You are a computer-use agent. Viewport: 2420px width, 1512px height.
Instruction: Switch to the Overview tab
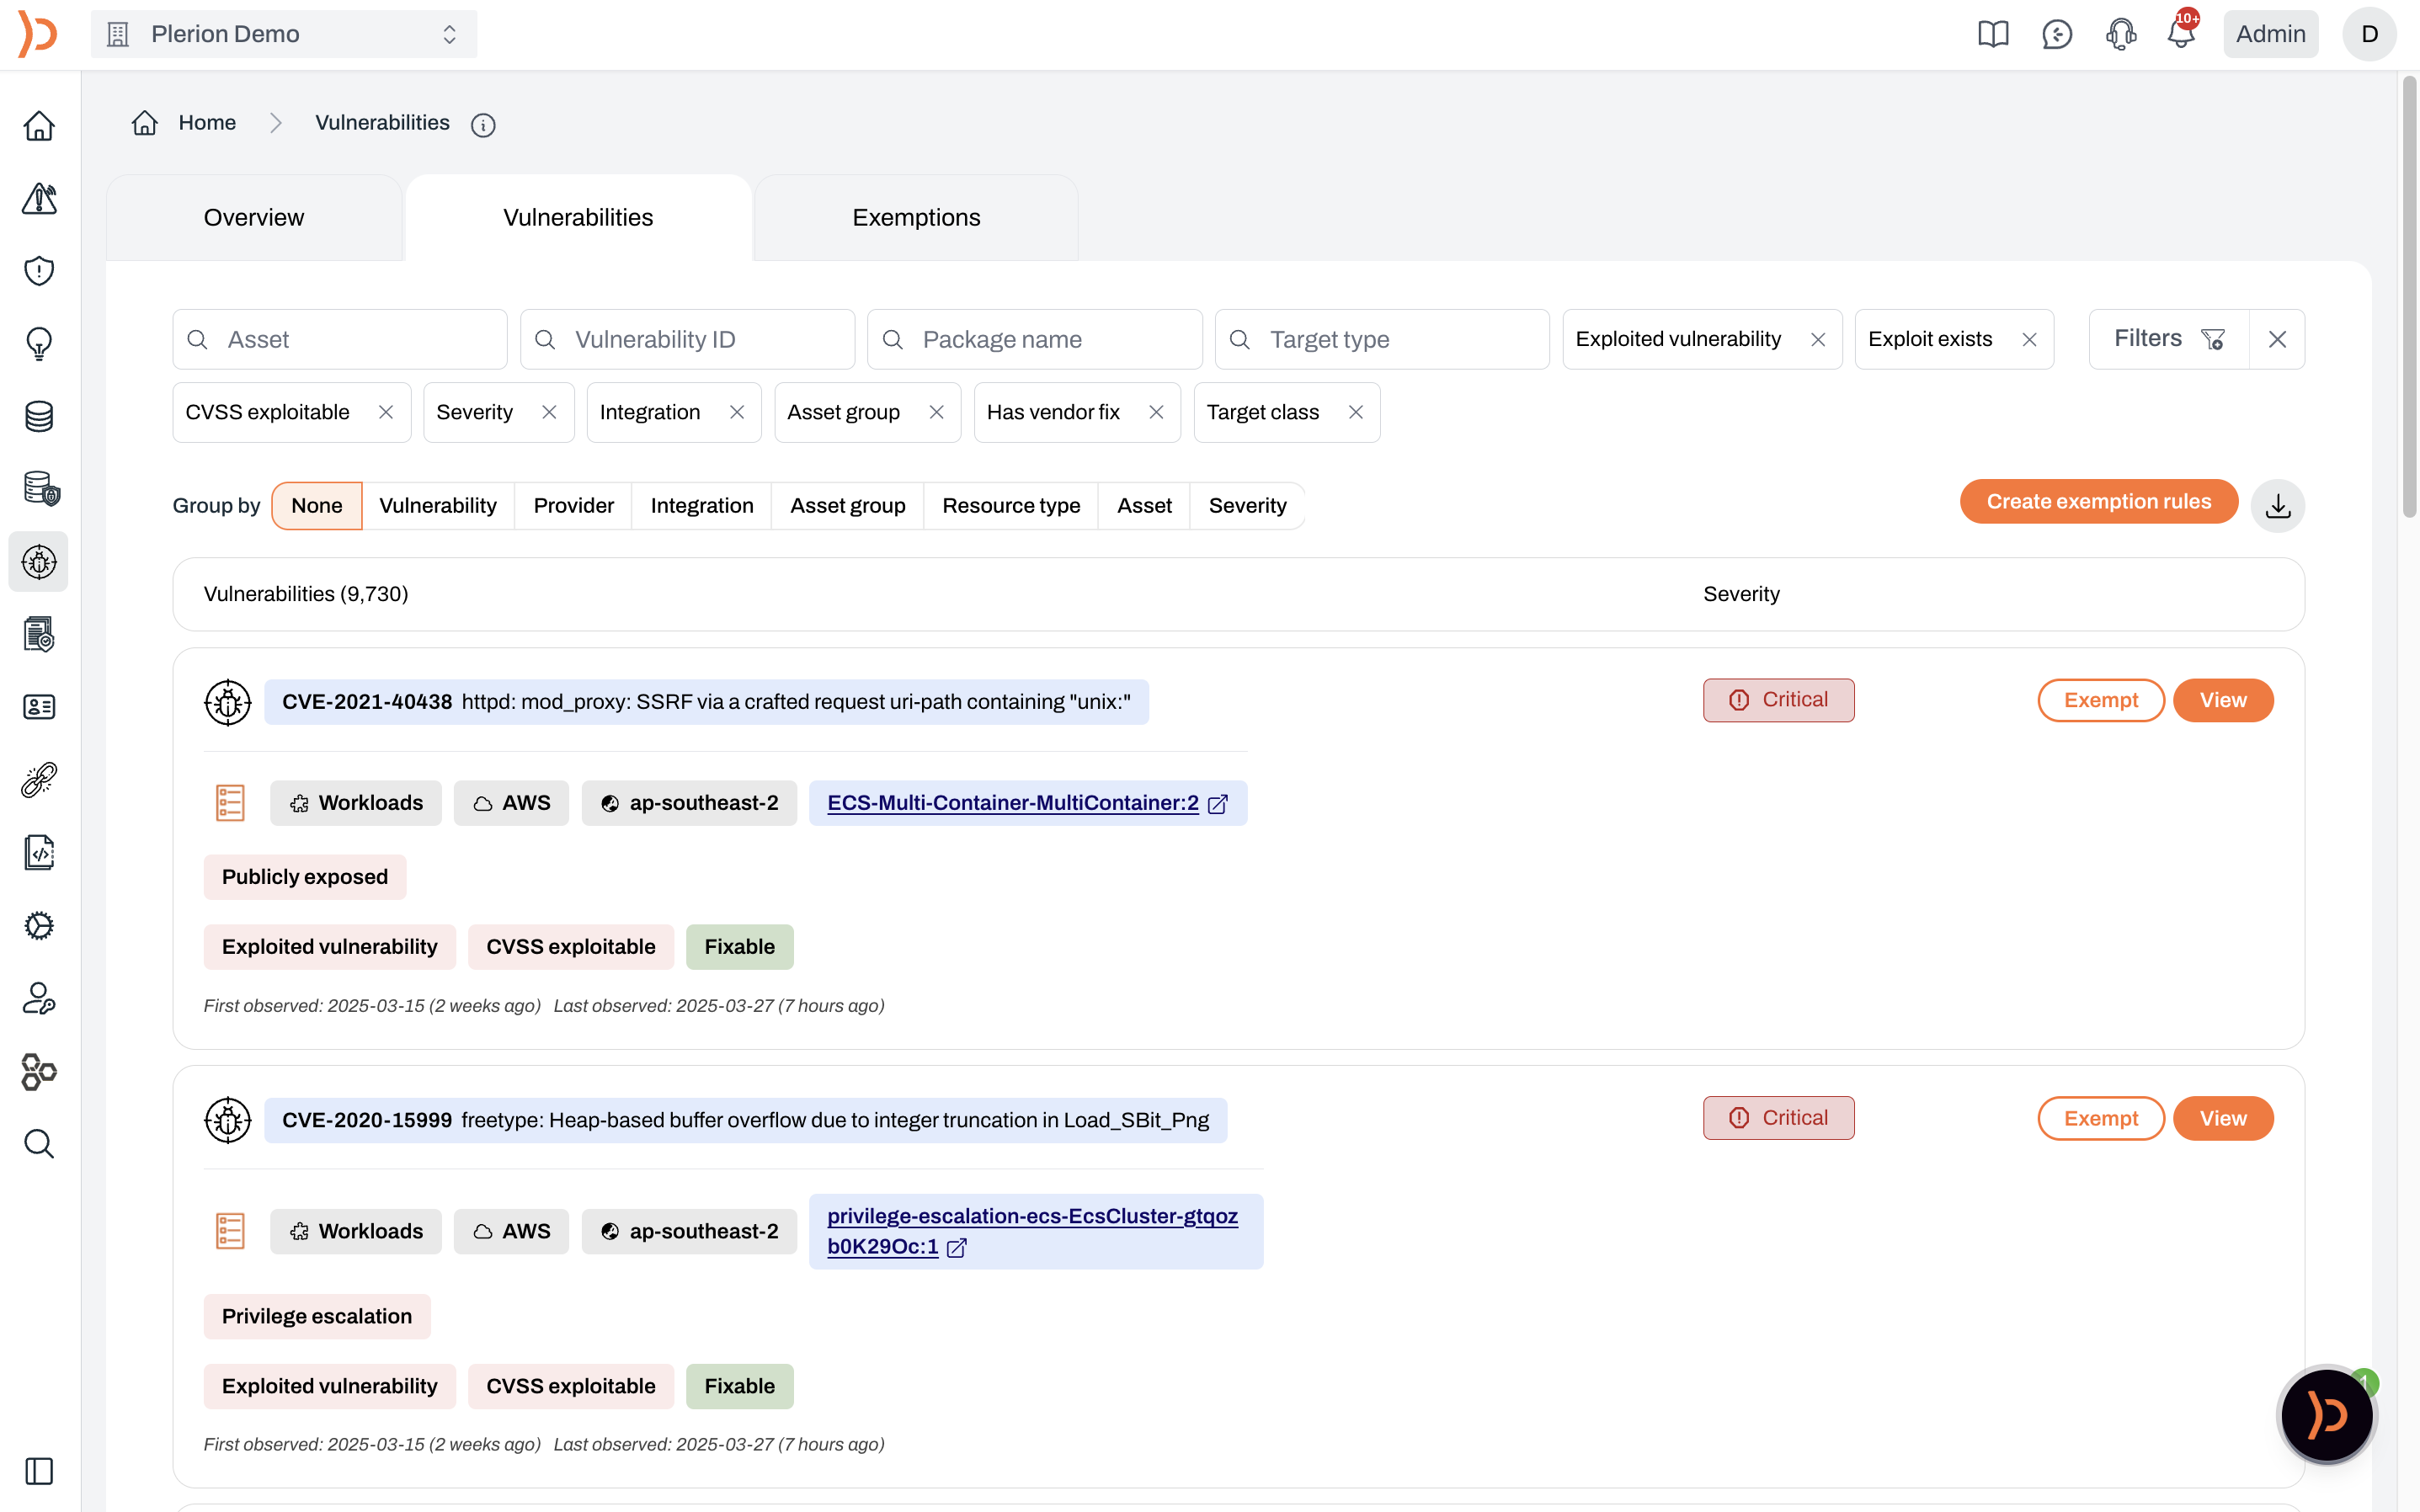pyautogui.click(x=253, y=218)
